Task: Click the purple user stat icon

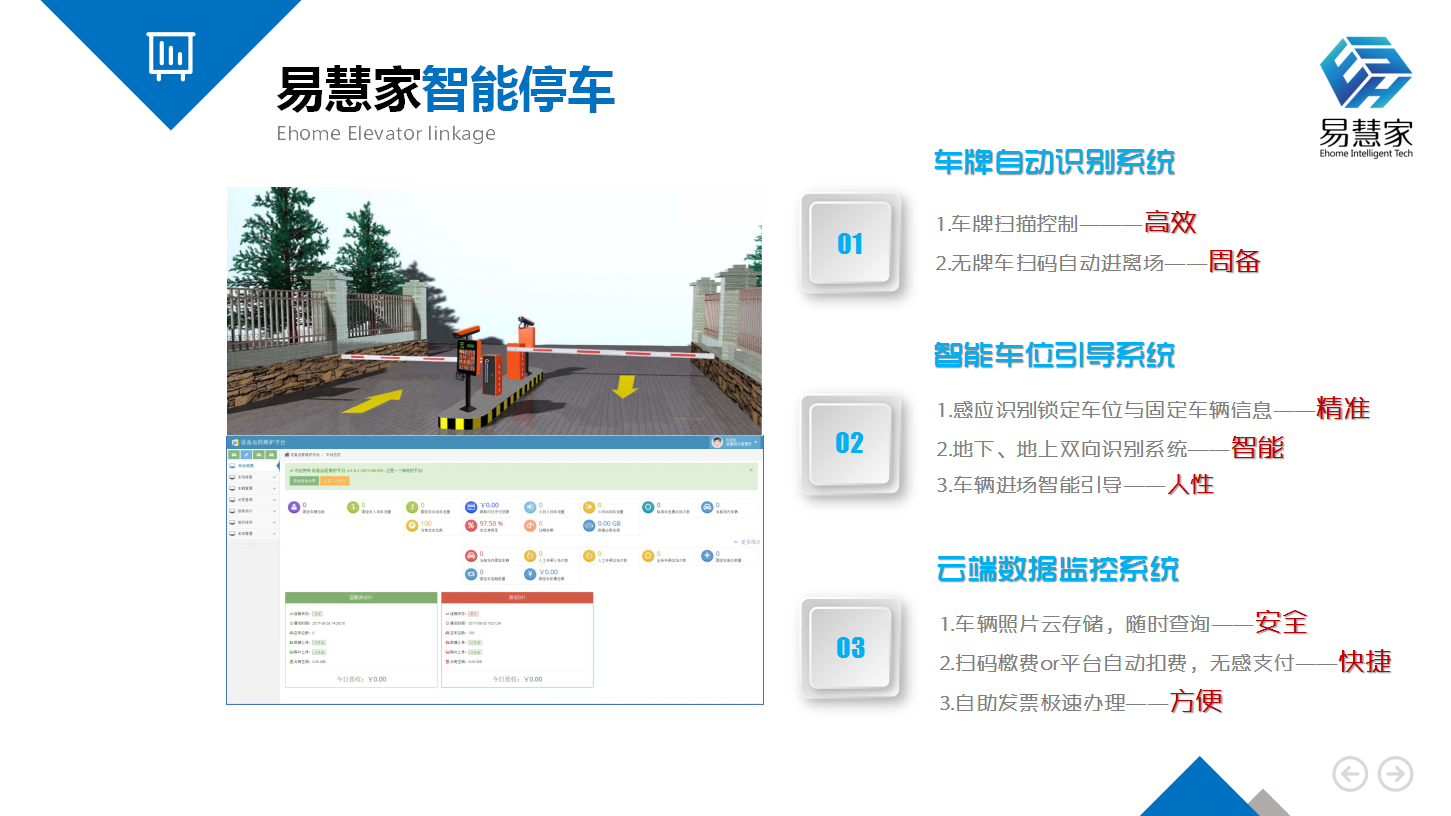Action: (x=294, y=507)
